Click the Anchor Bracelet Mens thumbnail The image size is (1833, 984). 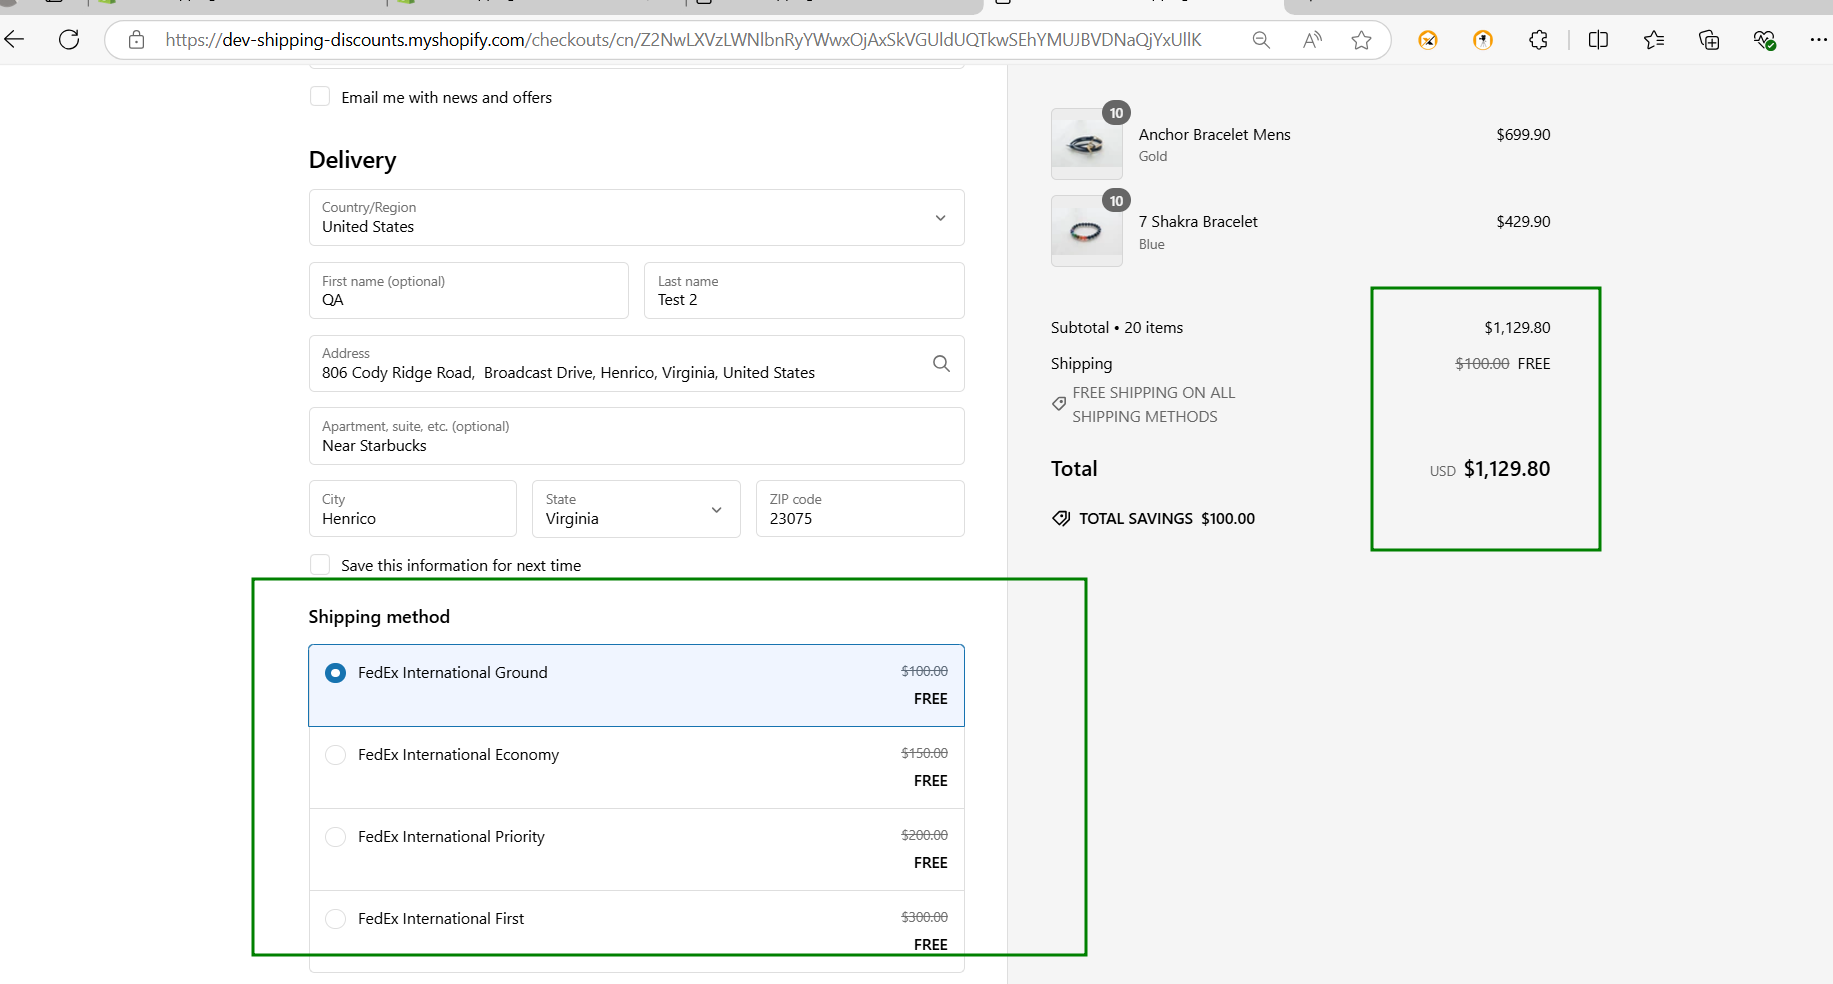pos(1086,144)
